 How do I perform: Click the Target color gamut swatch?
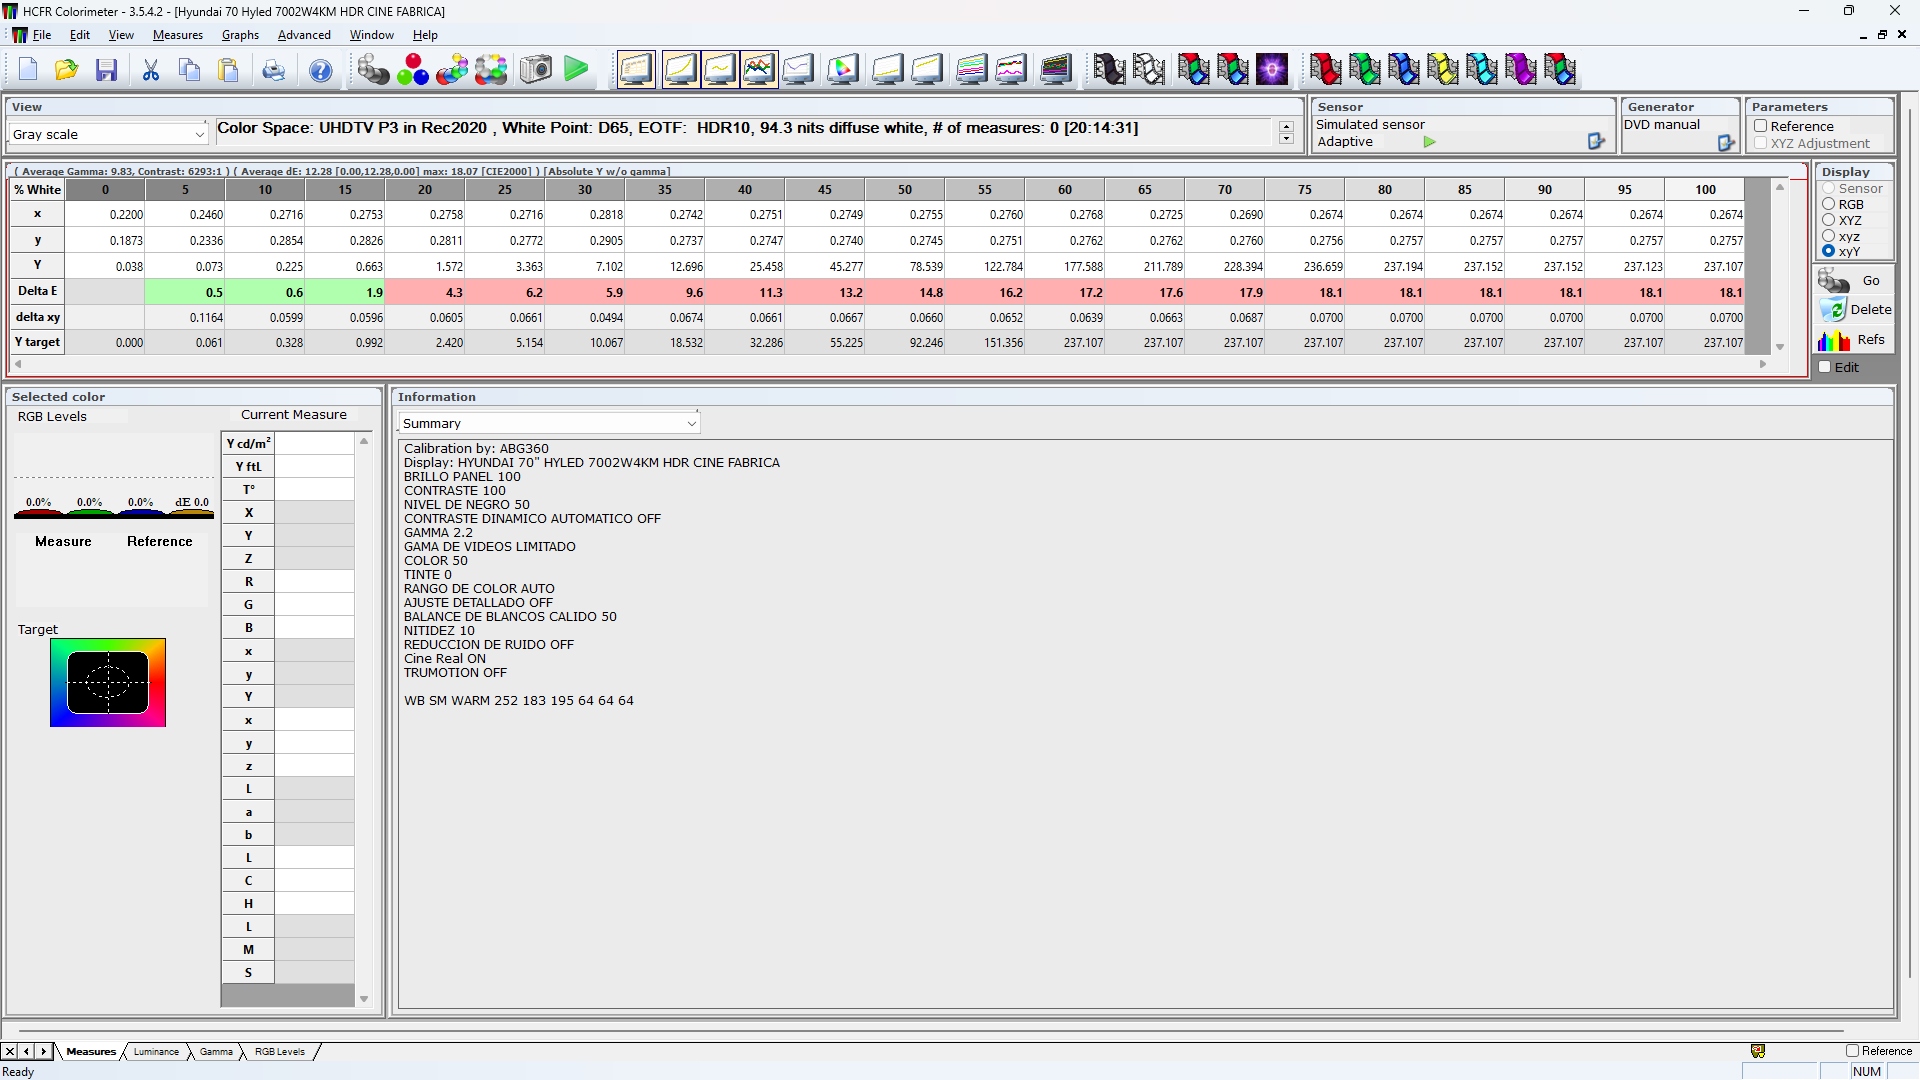point(108,683)
